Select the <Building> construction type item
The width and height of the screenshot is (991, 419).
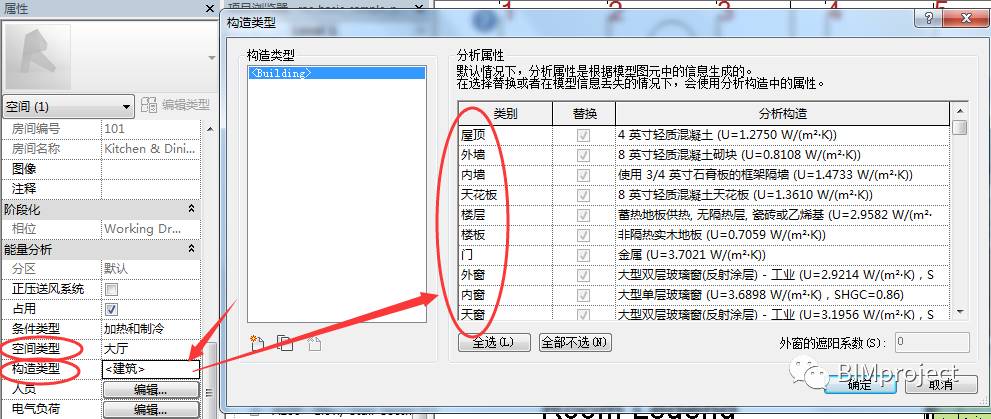[336, 73]
